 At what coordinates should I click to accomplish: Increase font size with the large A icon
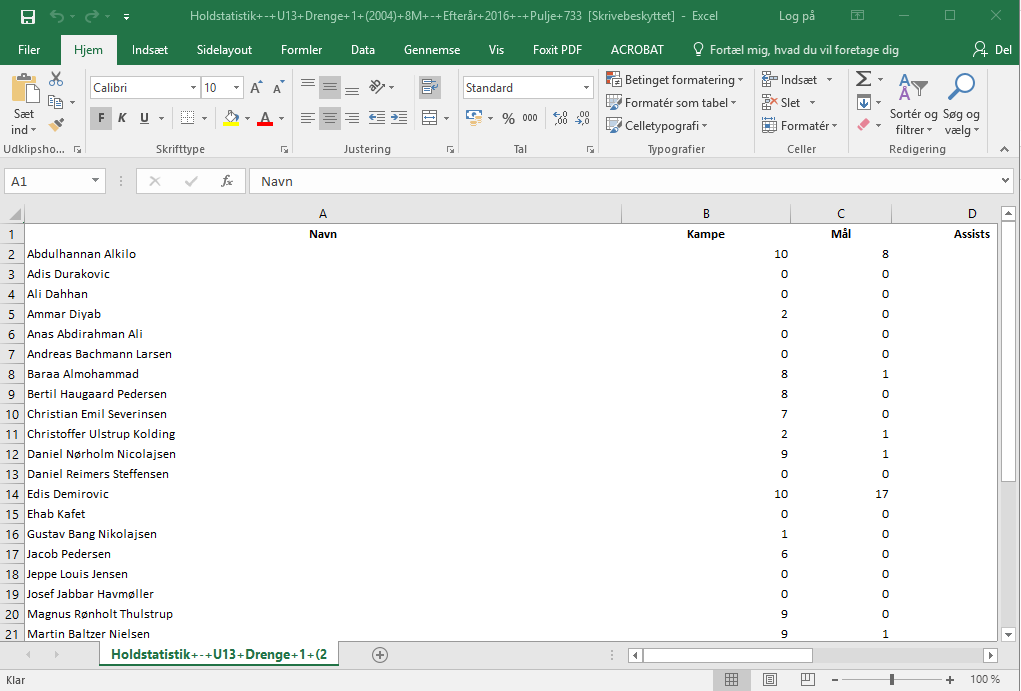[x=256, y=88]
